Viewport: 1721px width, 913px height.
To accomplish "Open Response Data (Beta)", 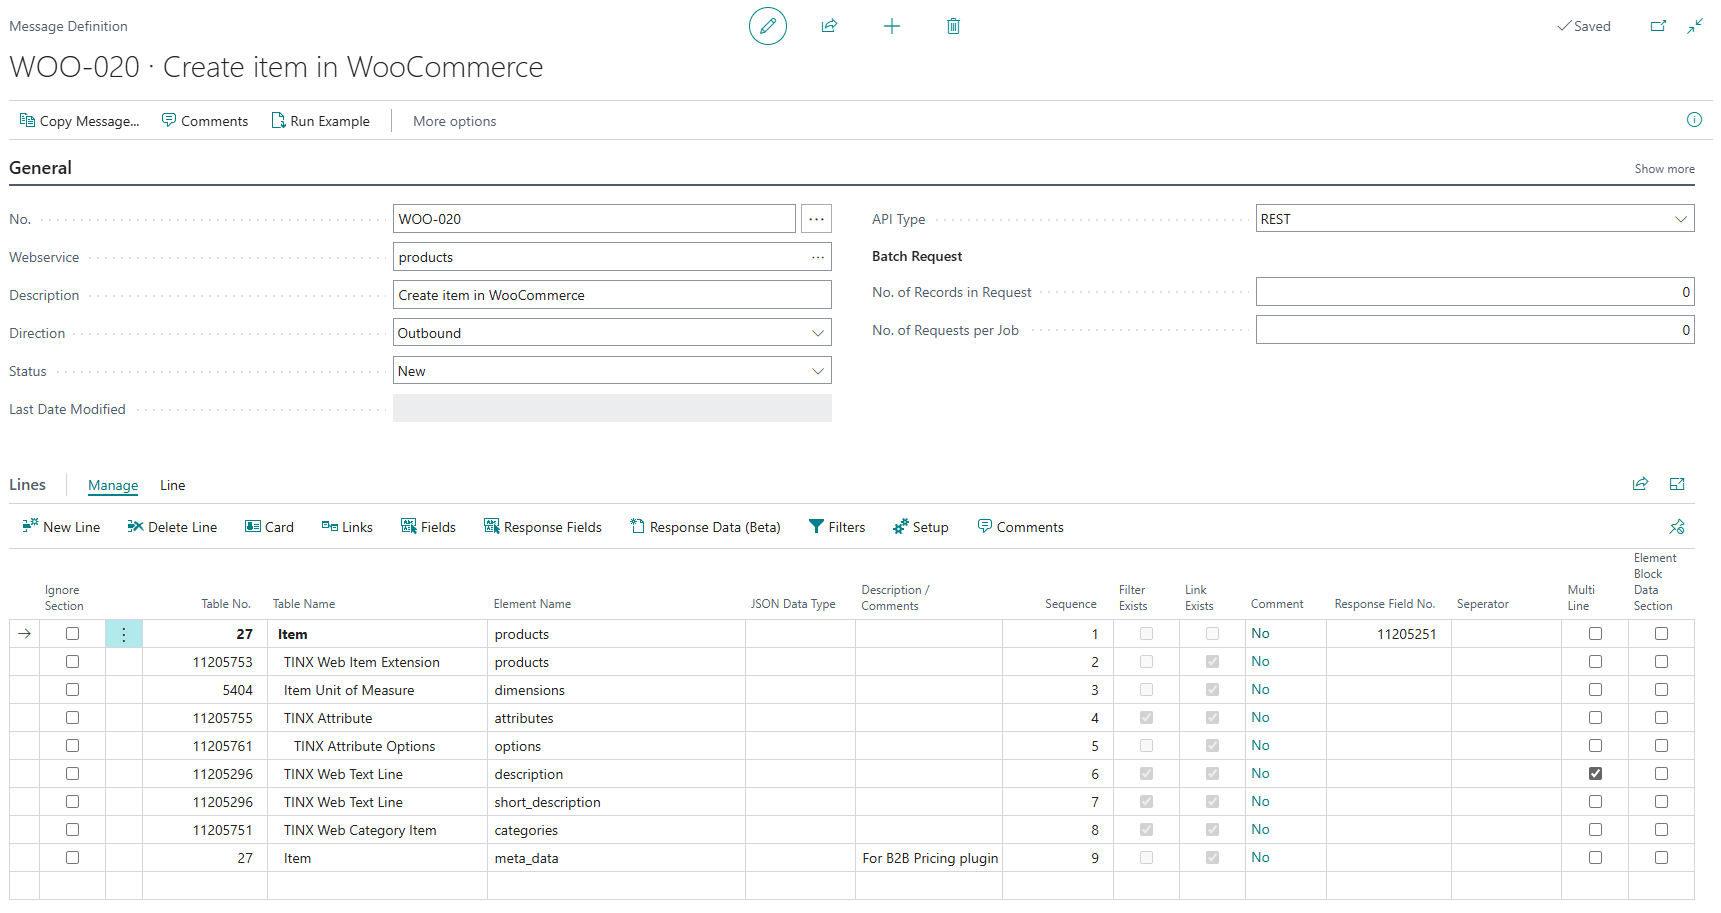I will point(705,527).
